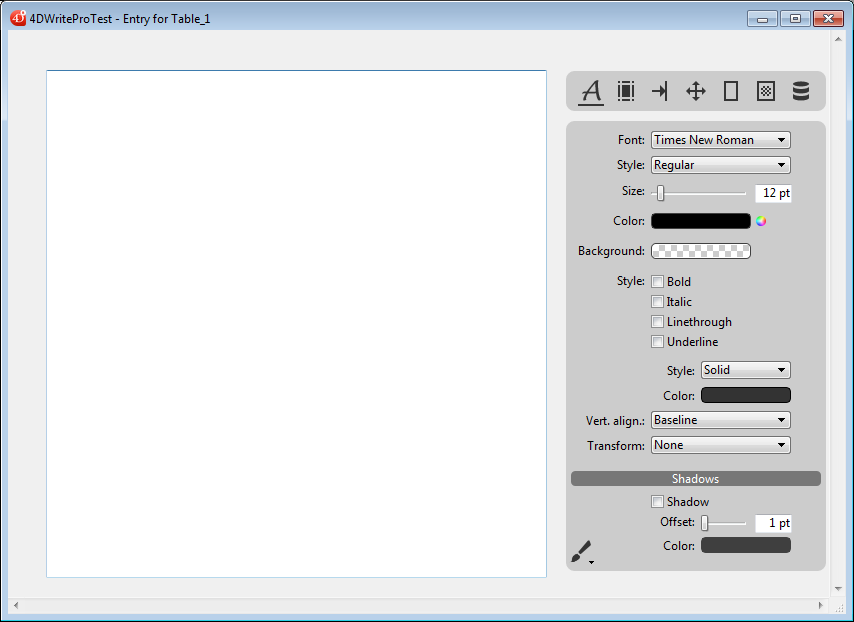
Task: Turn on the Shadow checkbox
Action: pos(658,502)
